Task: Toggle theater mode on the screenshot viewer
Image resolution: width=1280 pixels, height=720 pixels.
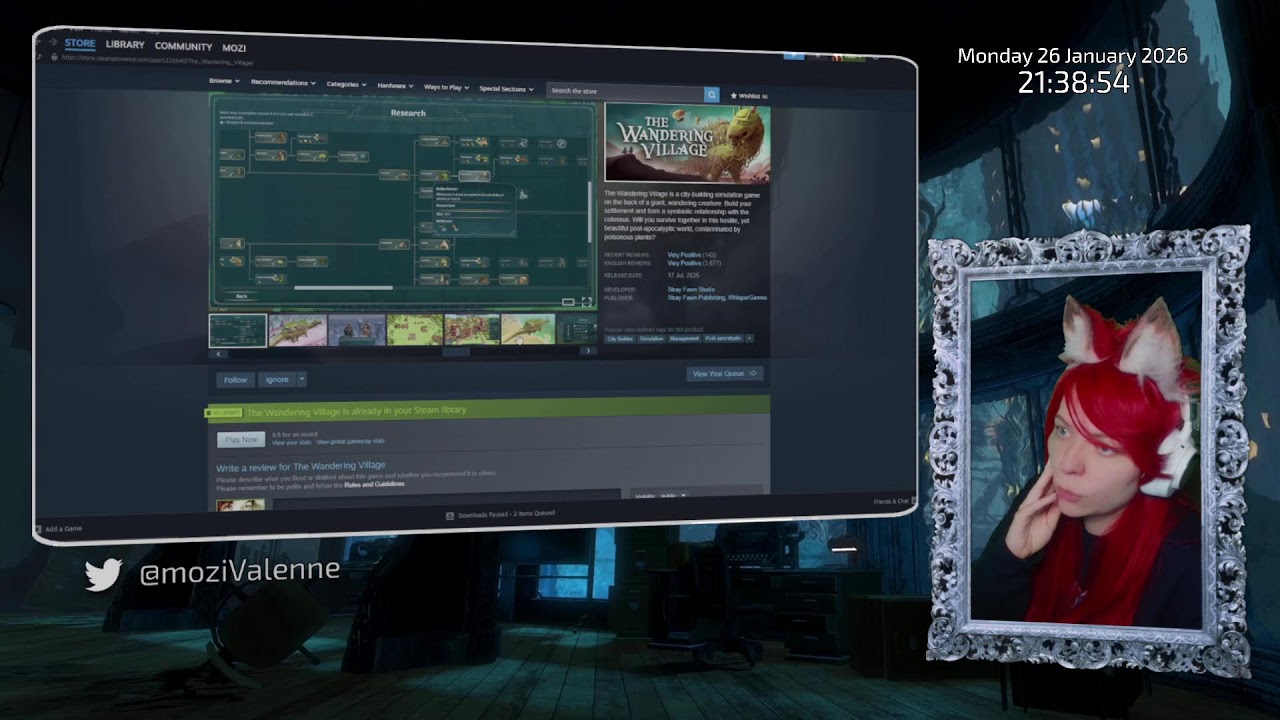Action: [568, 302]
